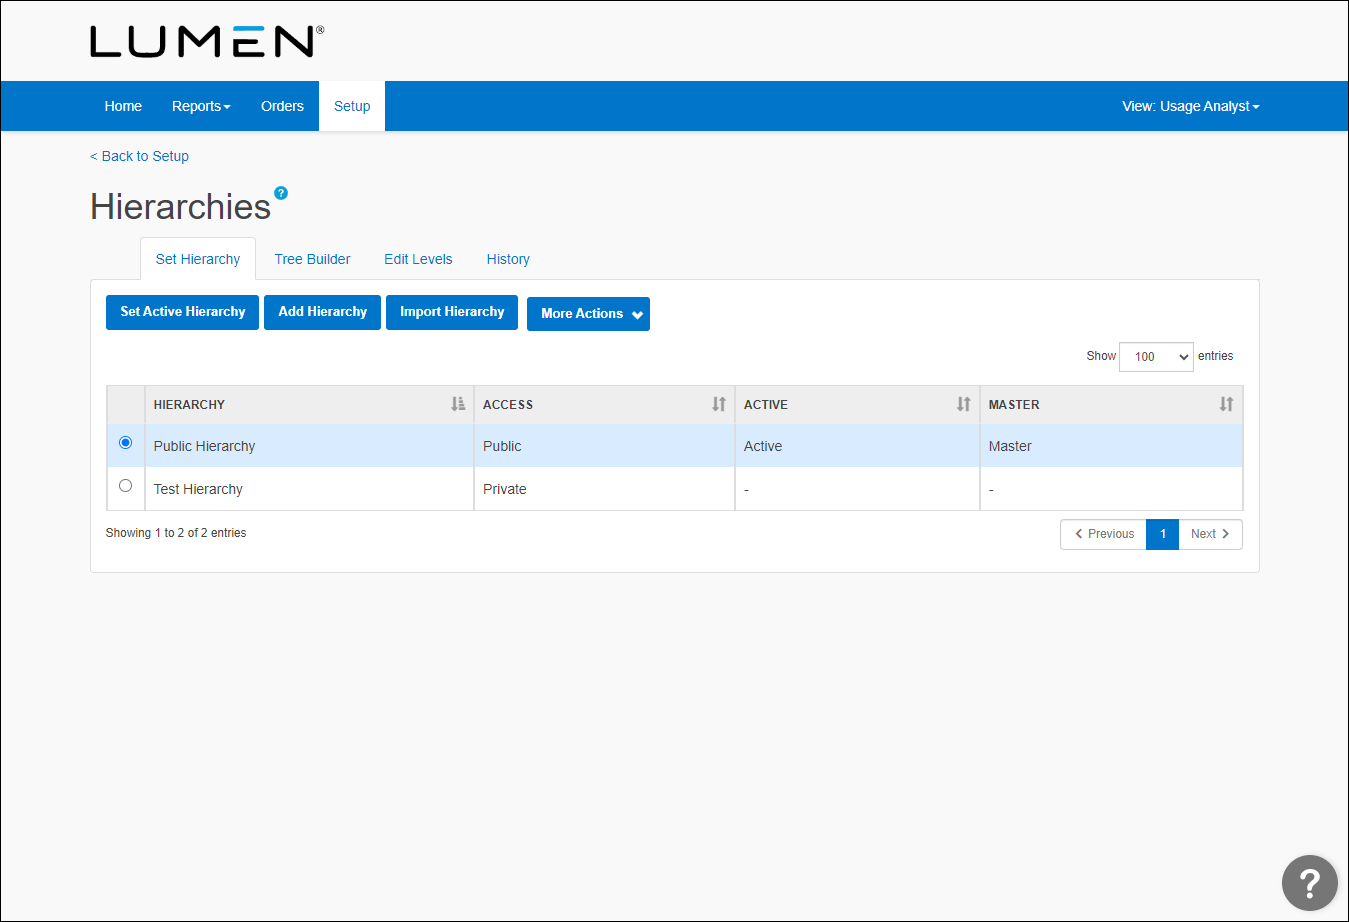The height and width of the screenshot is (922, 1349).
Task: Select the Public Hierarchy radio button
Action: (x=126, y=443)
